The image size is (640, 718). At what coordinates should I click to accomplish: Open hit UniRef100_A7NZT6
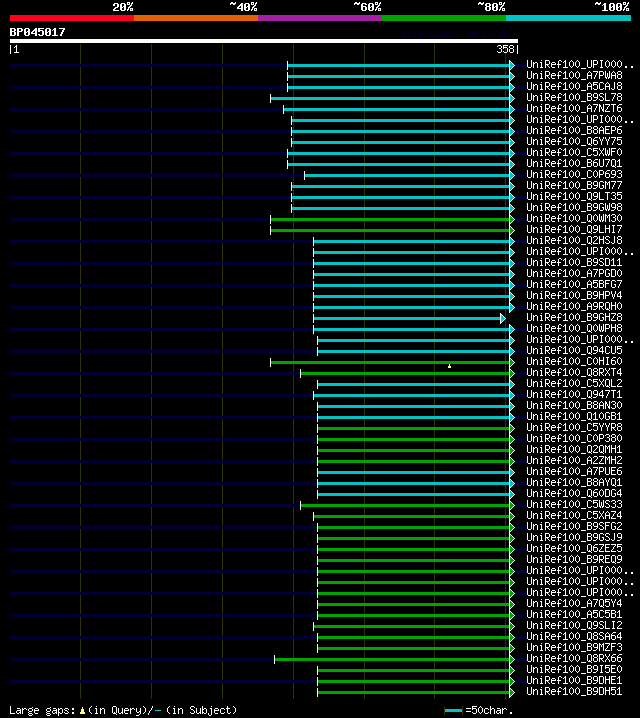pyautogui.click(x=574, y=108)
